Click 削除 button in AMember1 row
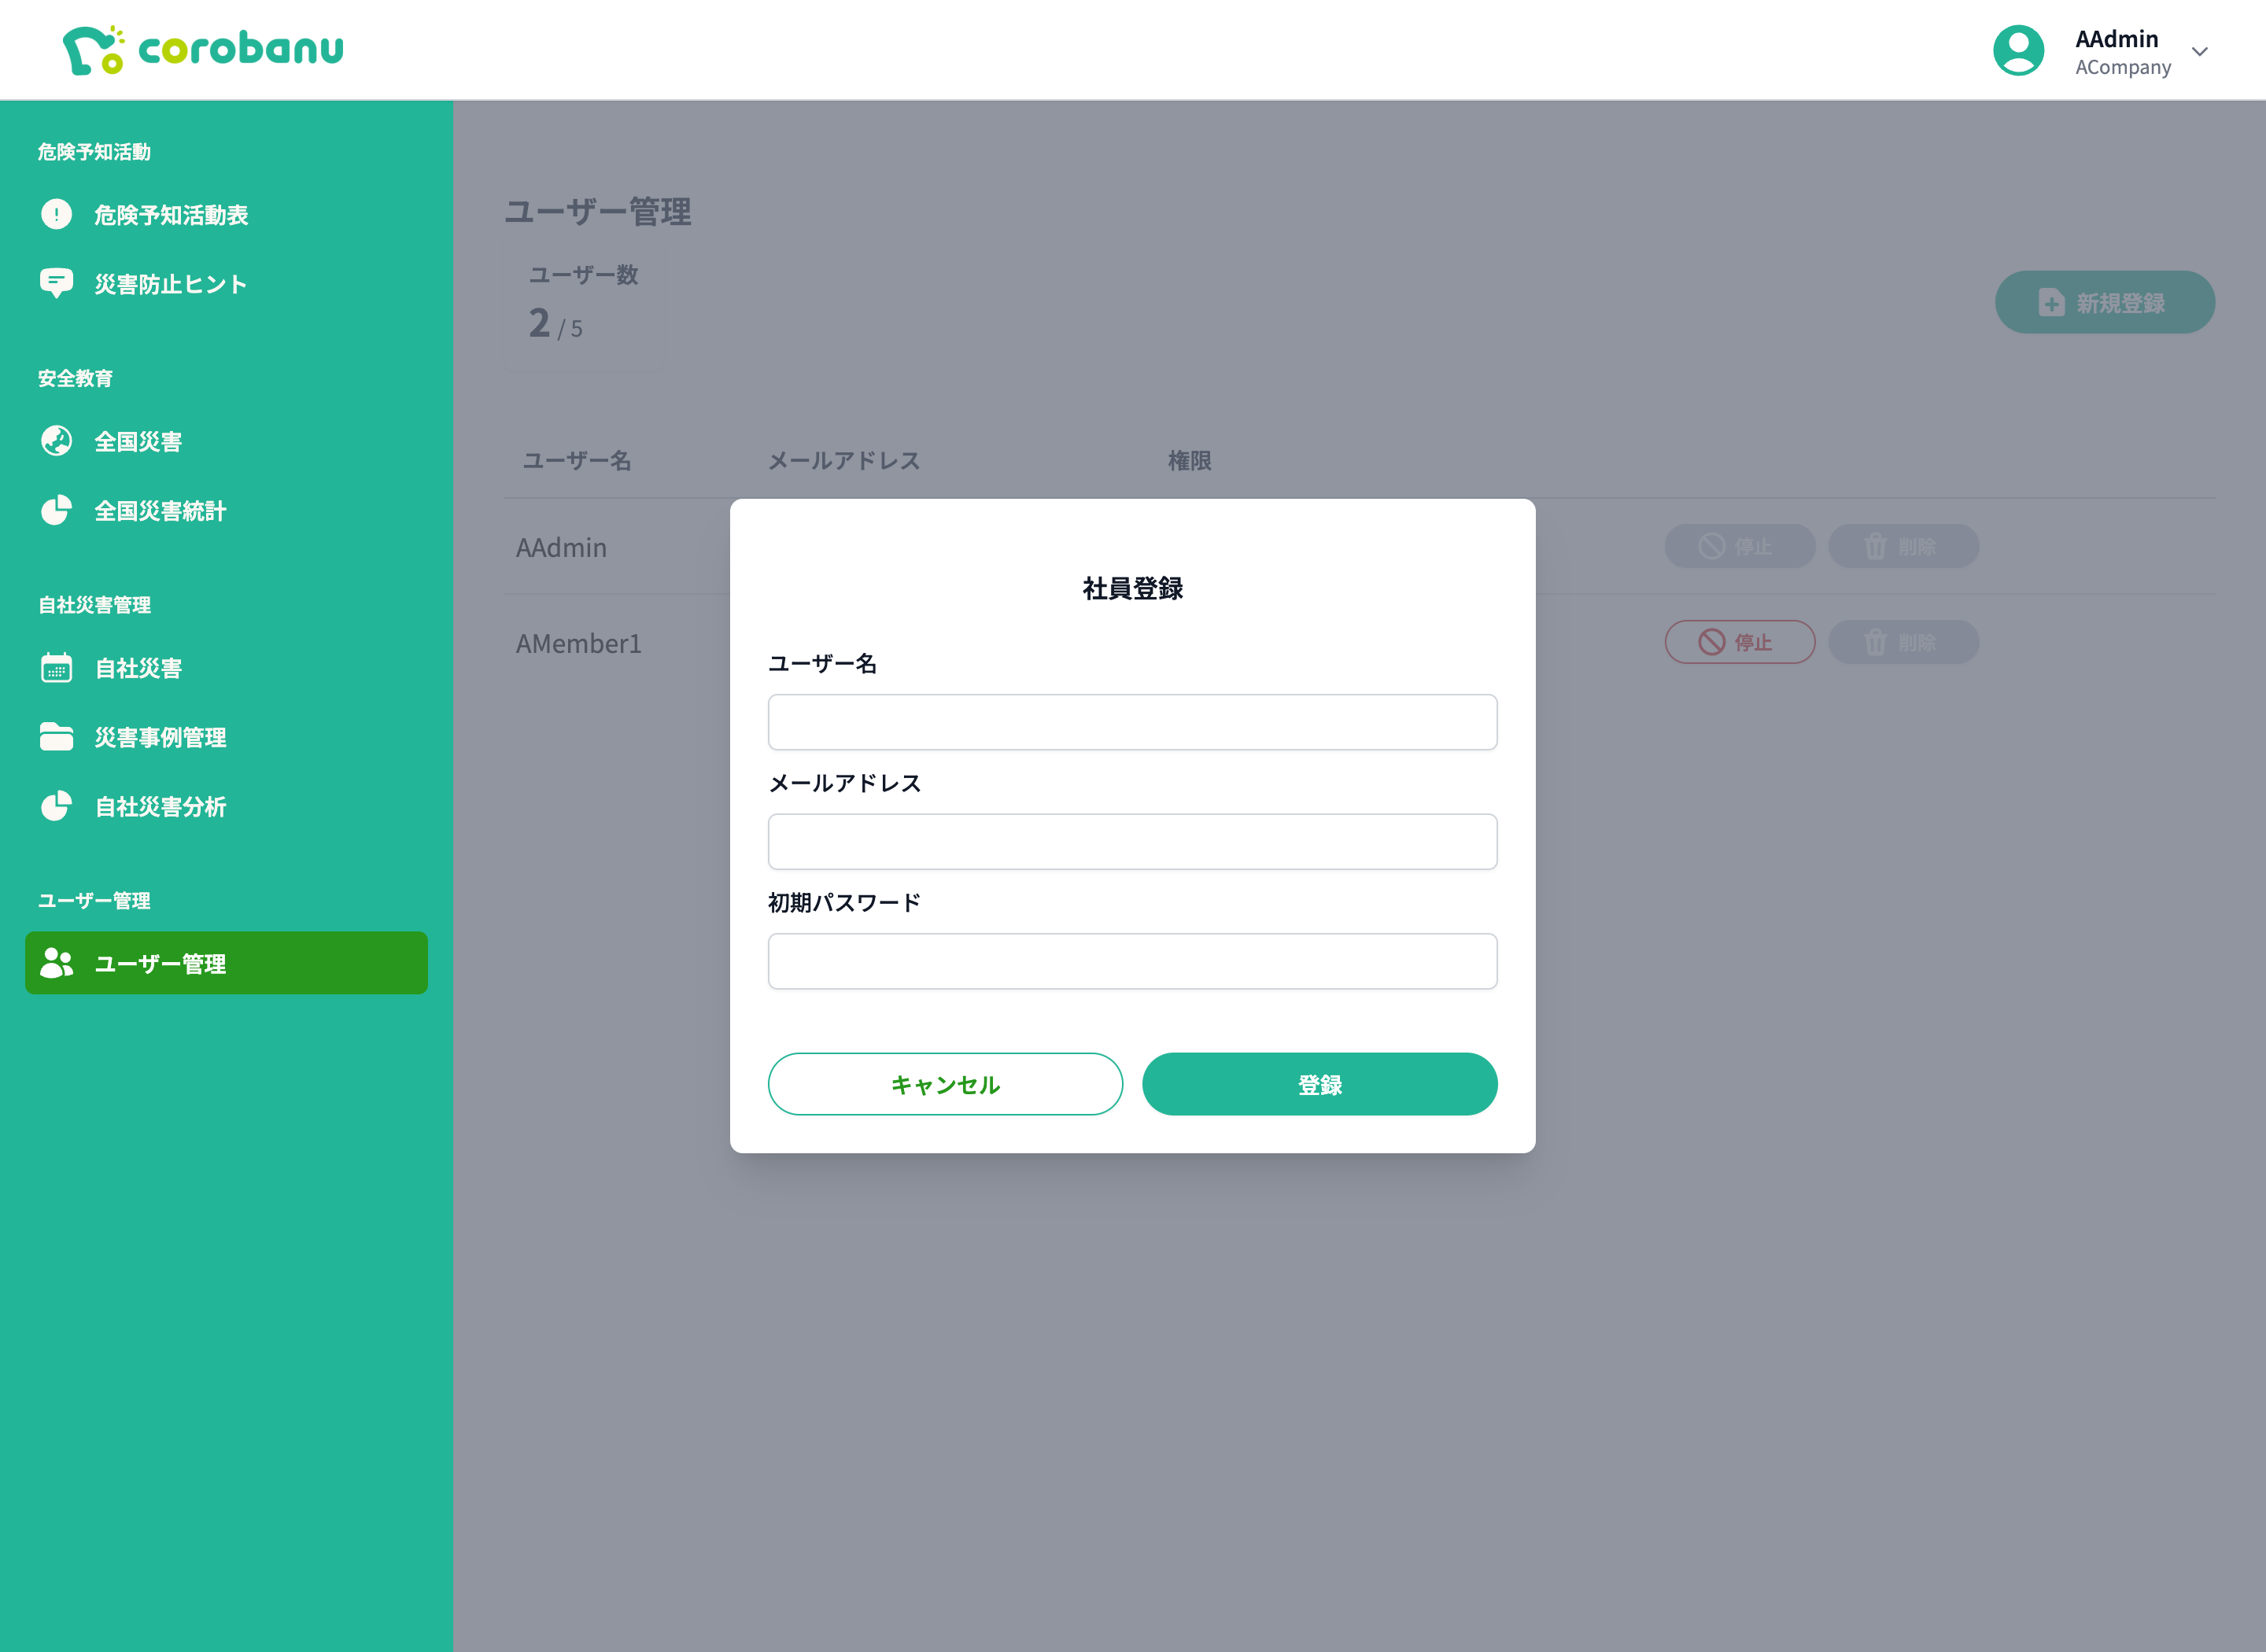This screenshot has width=2266, height=1652. (1903, 642)
